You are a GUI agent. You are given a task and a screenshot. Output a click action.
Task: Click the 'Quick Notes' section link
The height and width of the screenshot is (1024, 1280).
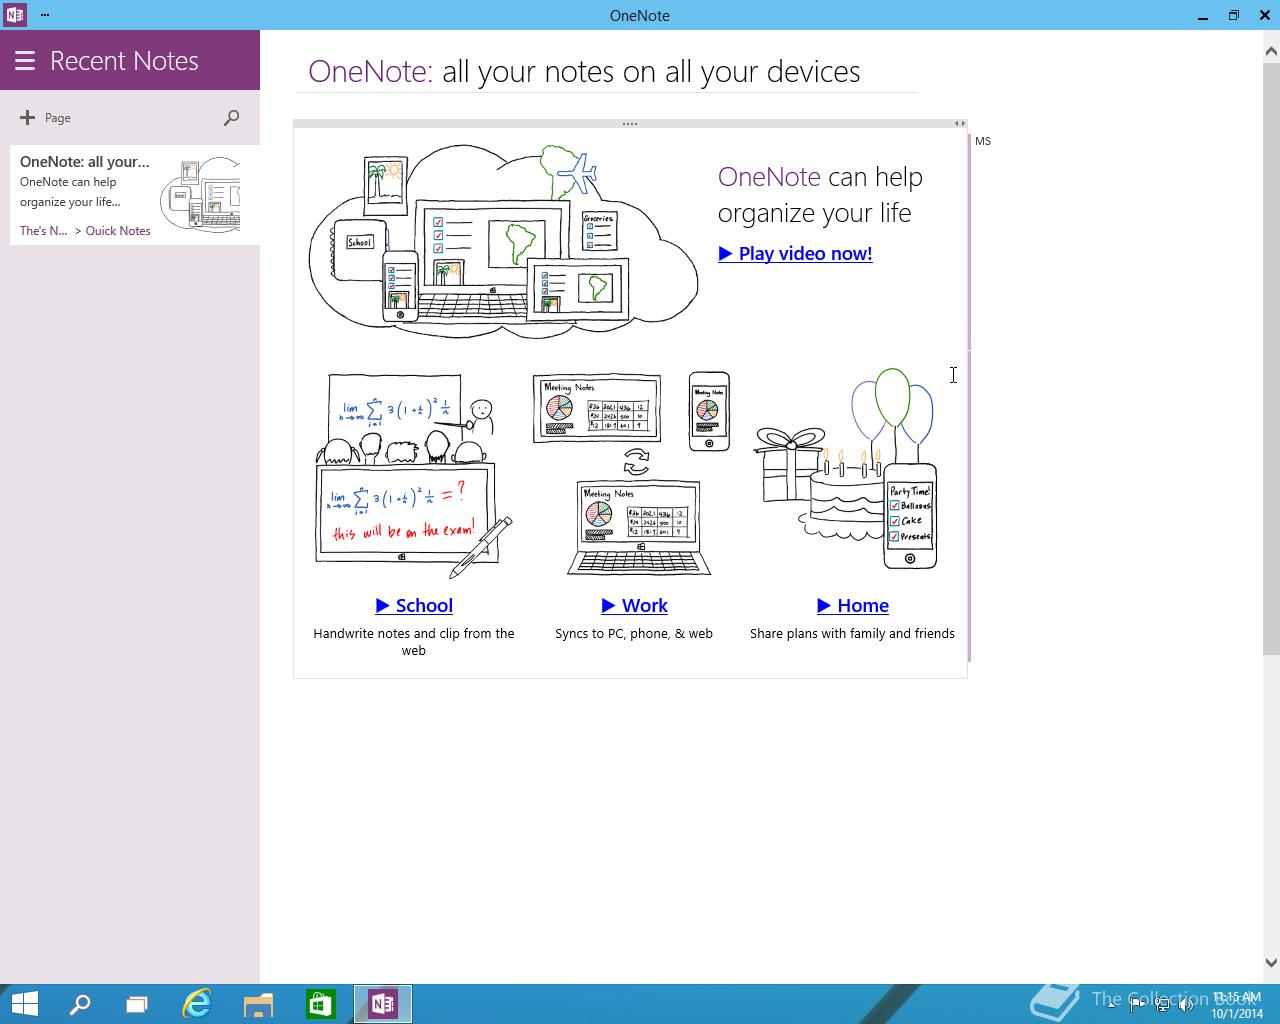118,230
